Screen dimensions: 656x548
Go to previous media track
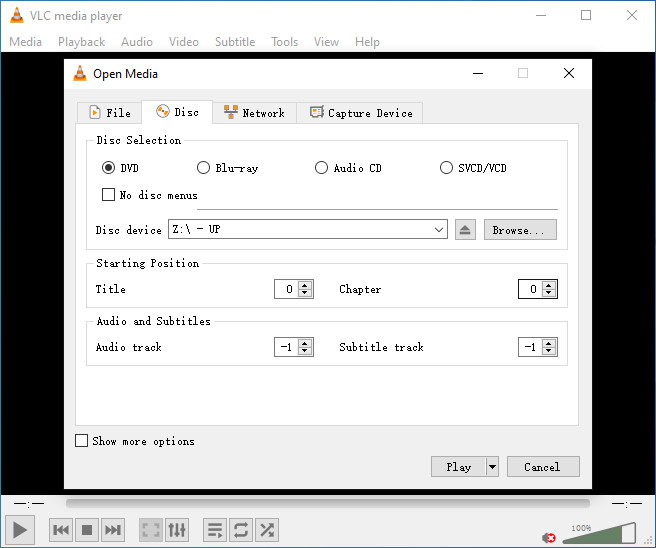coord(61,530)
